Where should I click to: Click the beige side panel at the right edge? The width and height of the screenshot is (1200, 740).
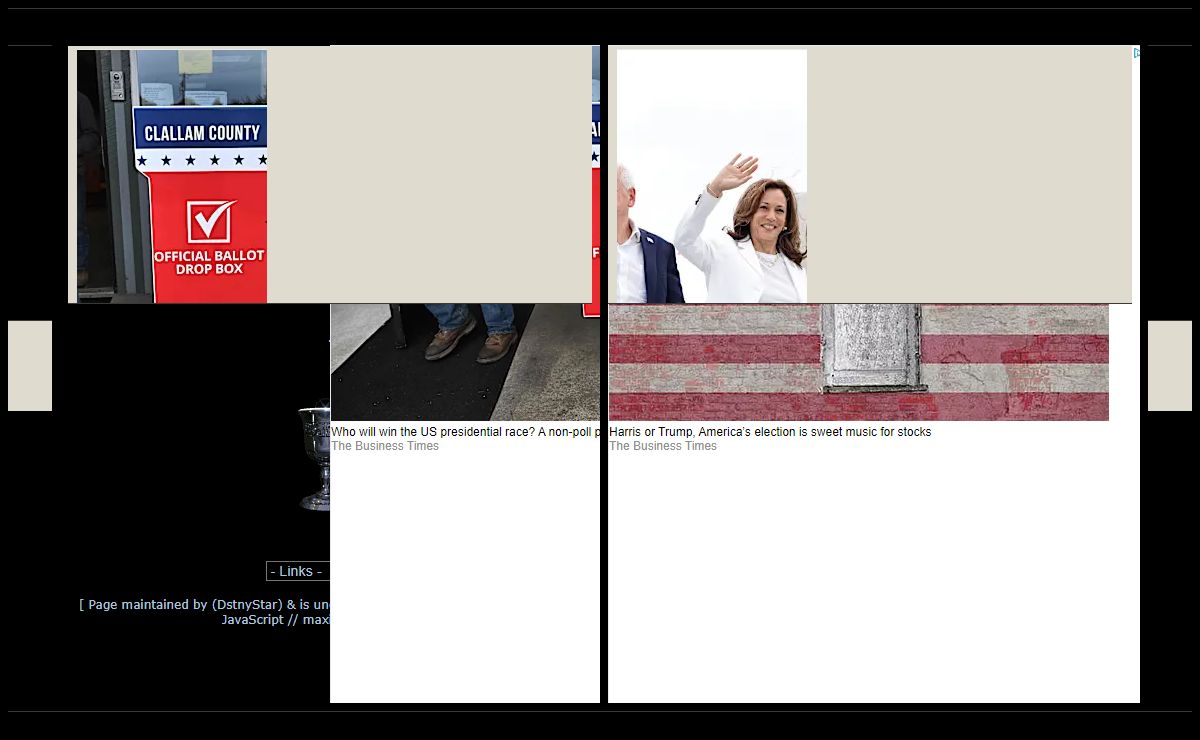[1169, 366]
